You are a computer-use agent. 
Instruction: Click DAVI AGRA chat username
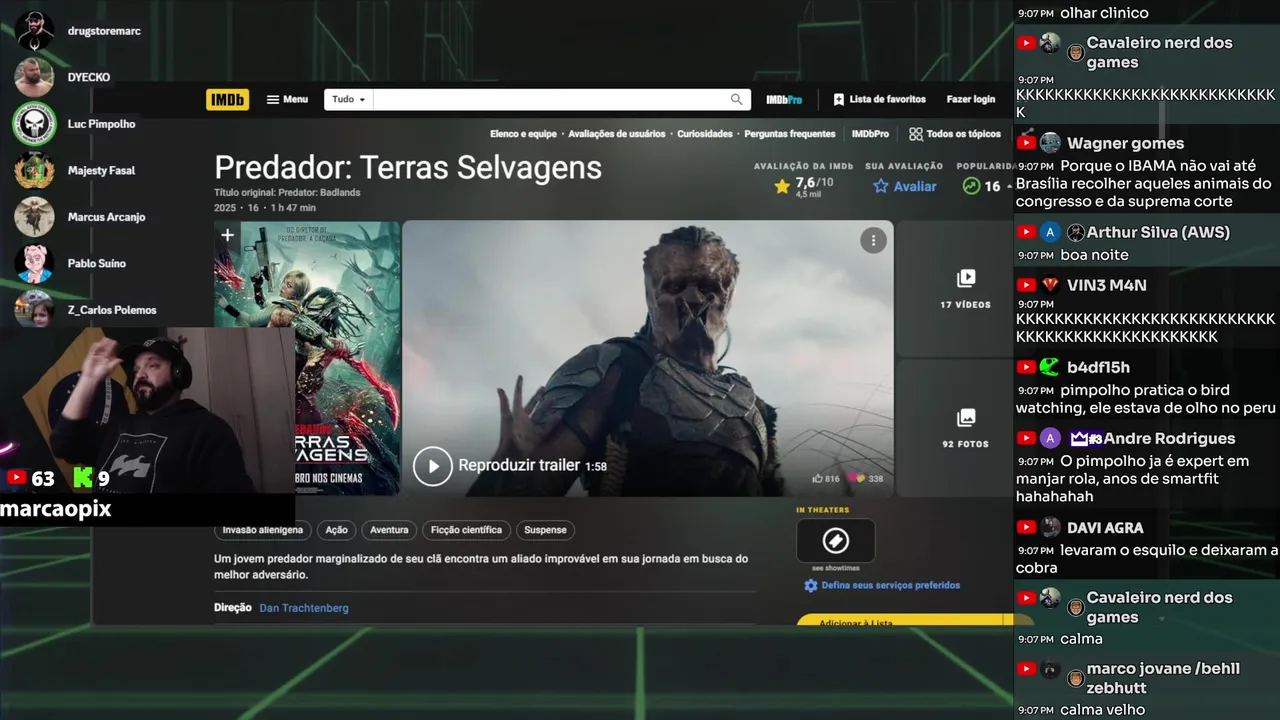click(x=1105, y=527)
